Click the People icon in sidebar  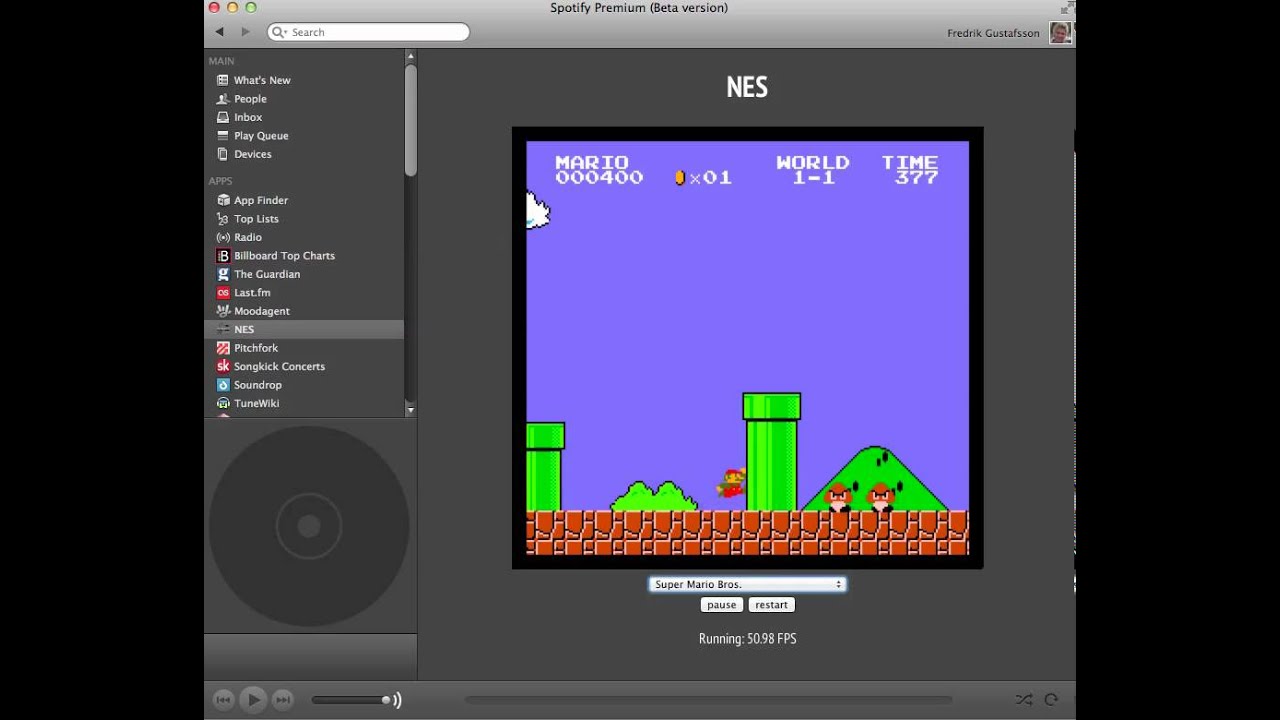pos(223,99)
